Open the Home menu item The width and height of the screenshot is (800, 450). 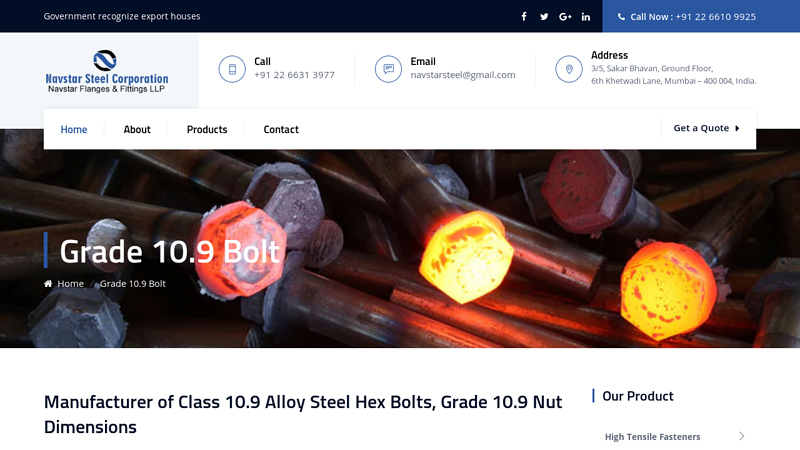(x=74, y=129)
